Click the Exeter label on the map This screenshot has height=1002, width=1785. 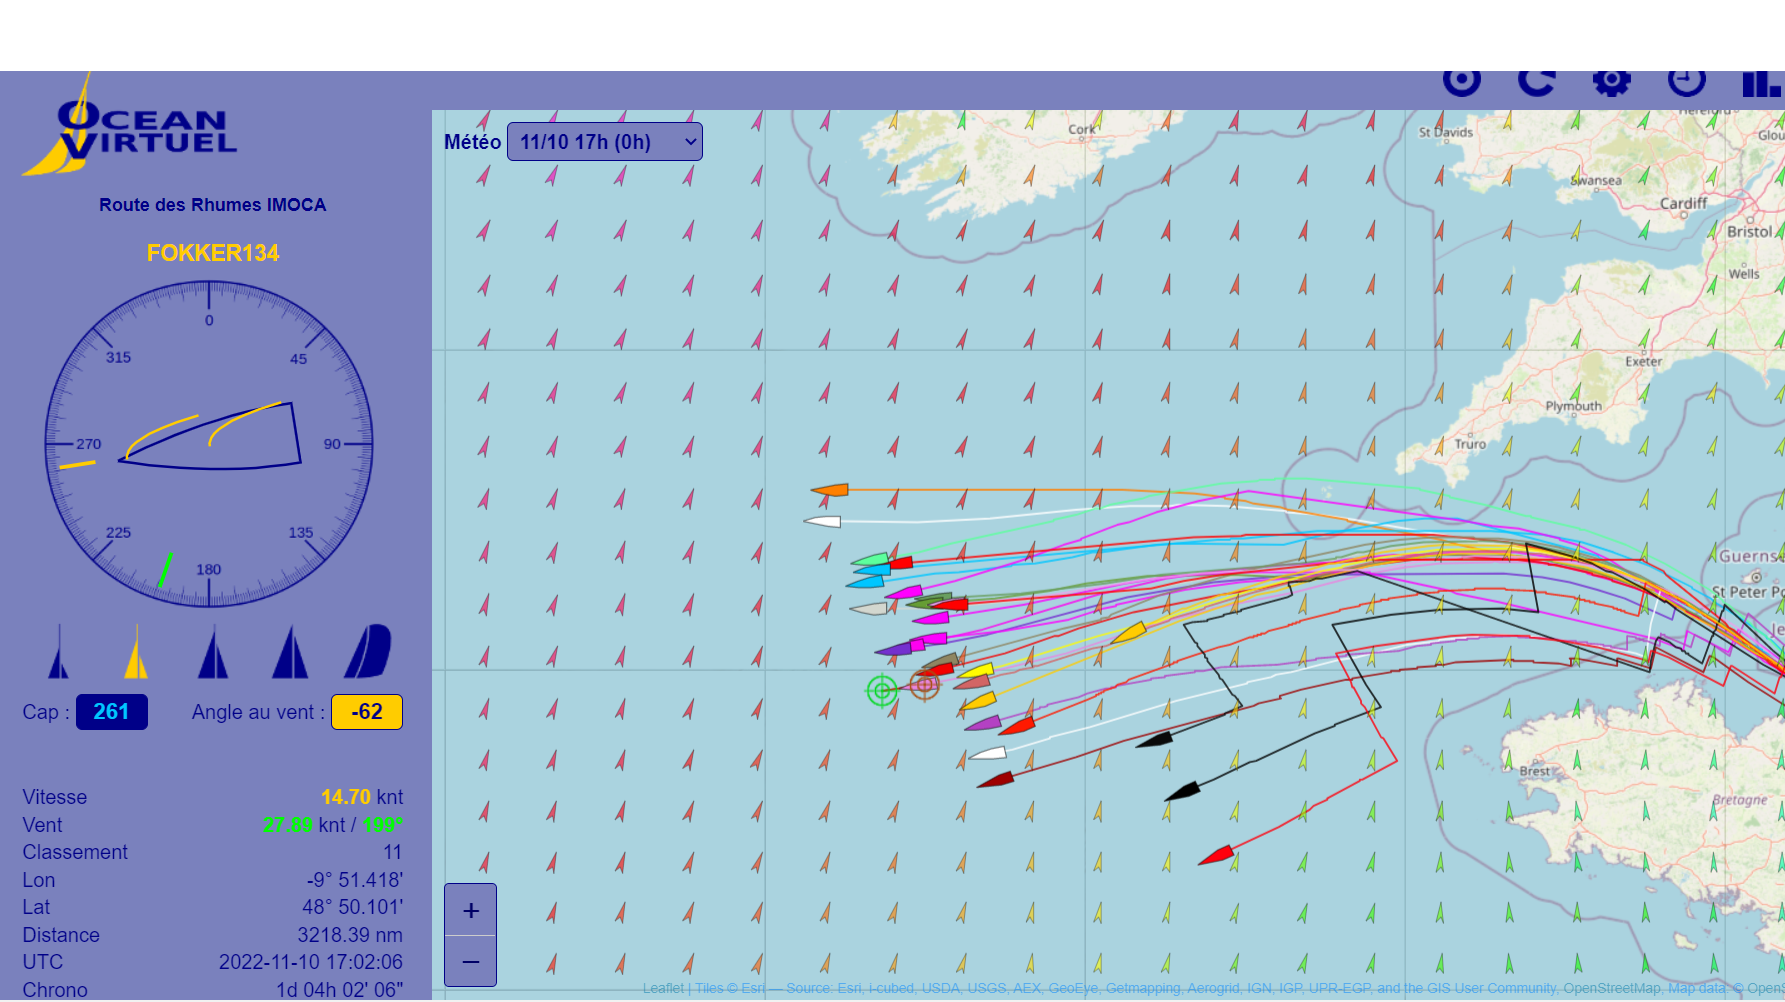pos(1644,361)
